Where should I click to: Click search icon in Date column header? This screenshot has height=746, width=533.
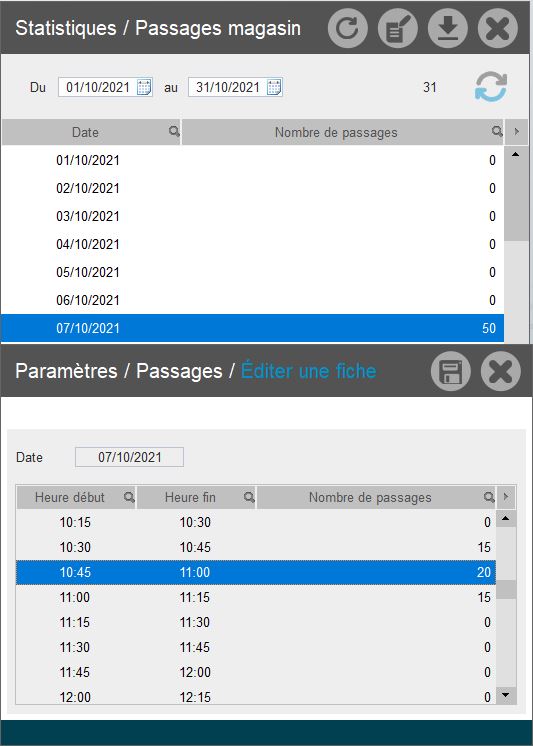(174, 131)
